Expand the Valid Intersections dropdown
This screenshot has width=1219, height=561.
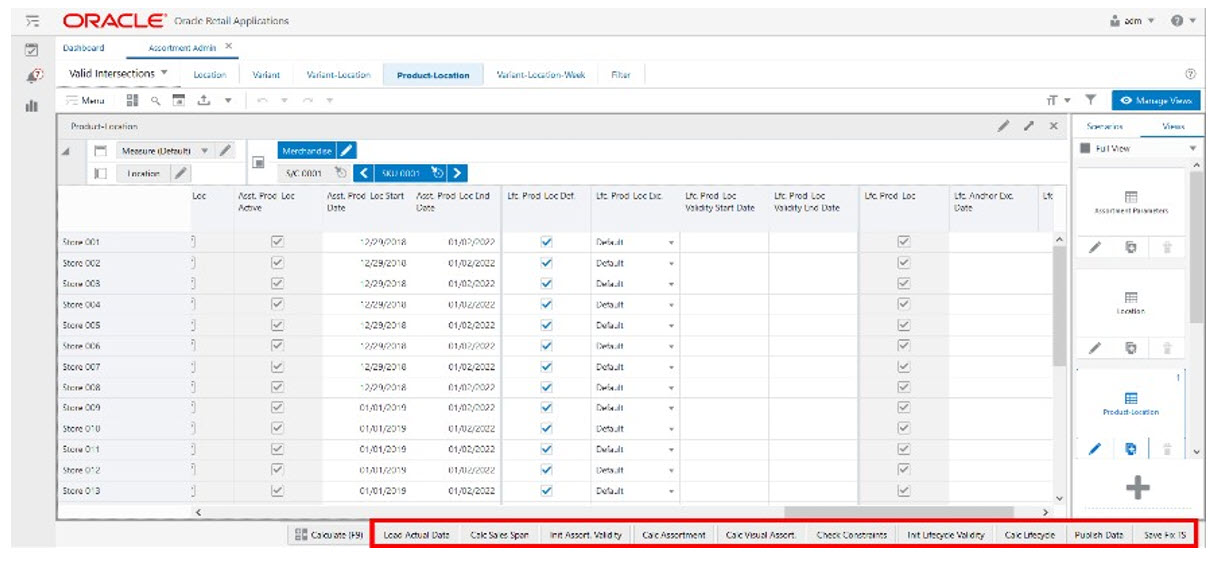tap(118, 74)
